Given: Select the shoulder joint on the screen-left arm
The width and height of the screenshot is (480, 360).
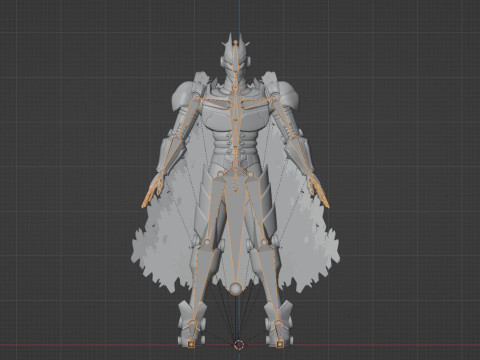Looking at the screenshot, I should [x=197, y=98].
